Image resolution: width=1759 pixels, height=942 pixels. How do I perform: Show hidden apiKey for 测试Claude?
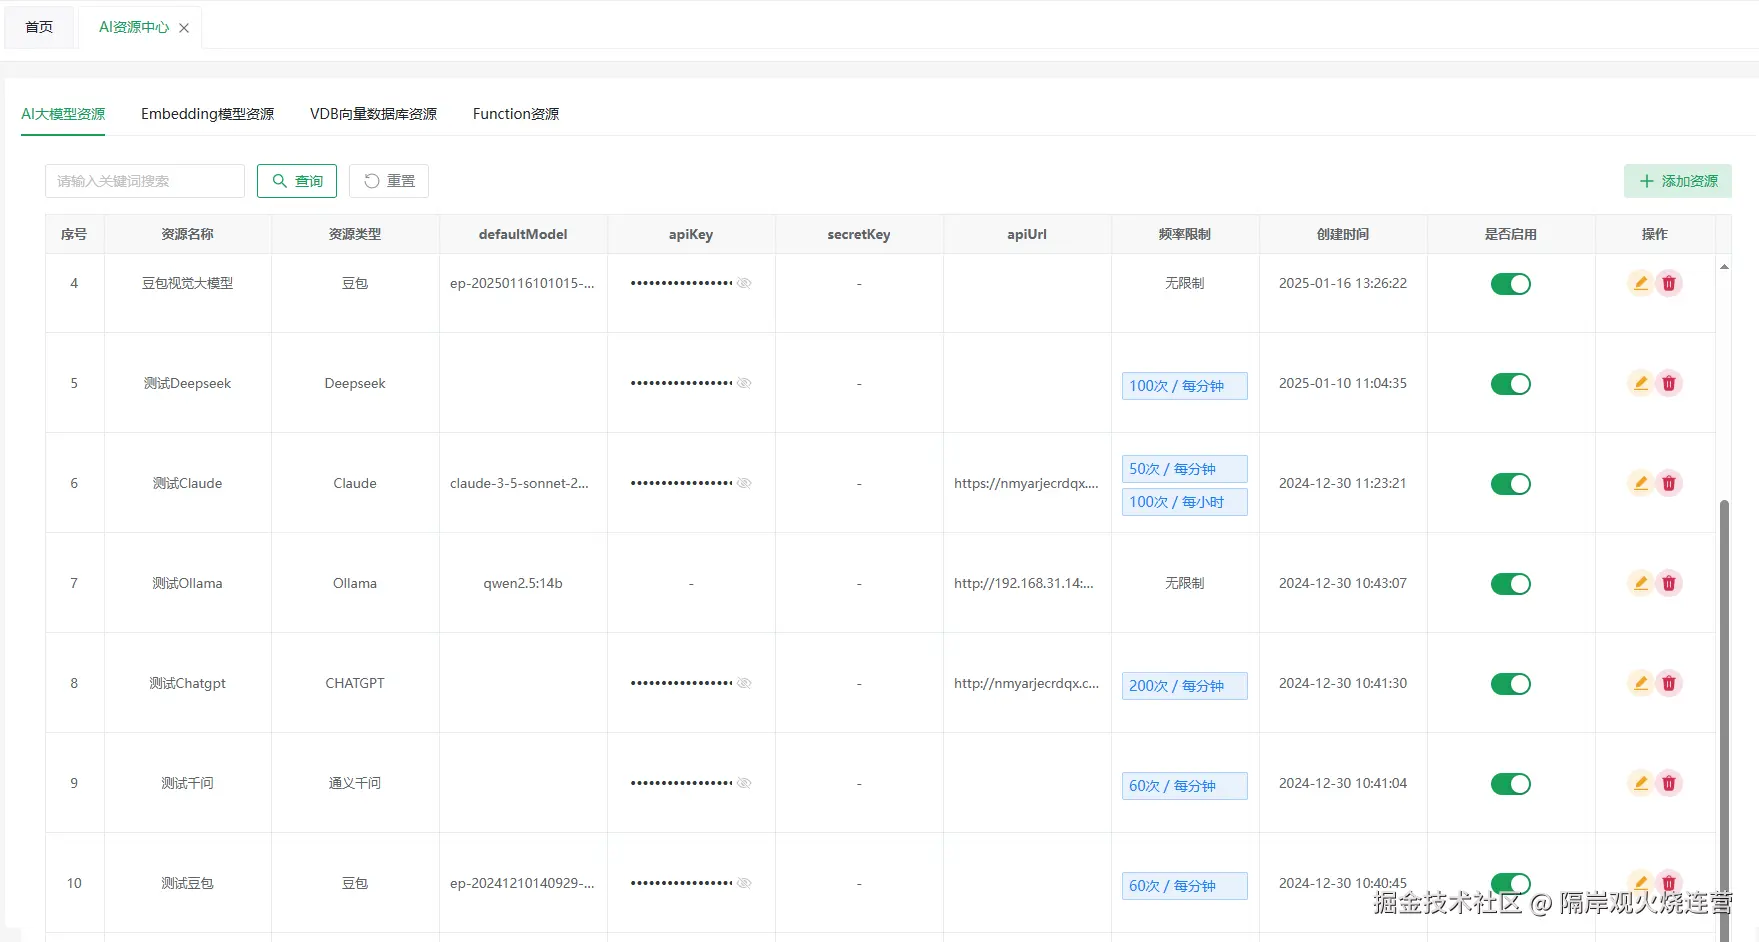coord(744,483)
